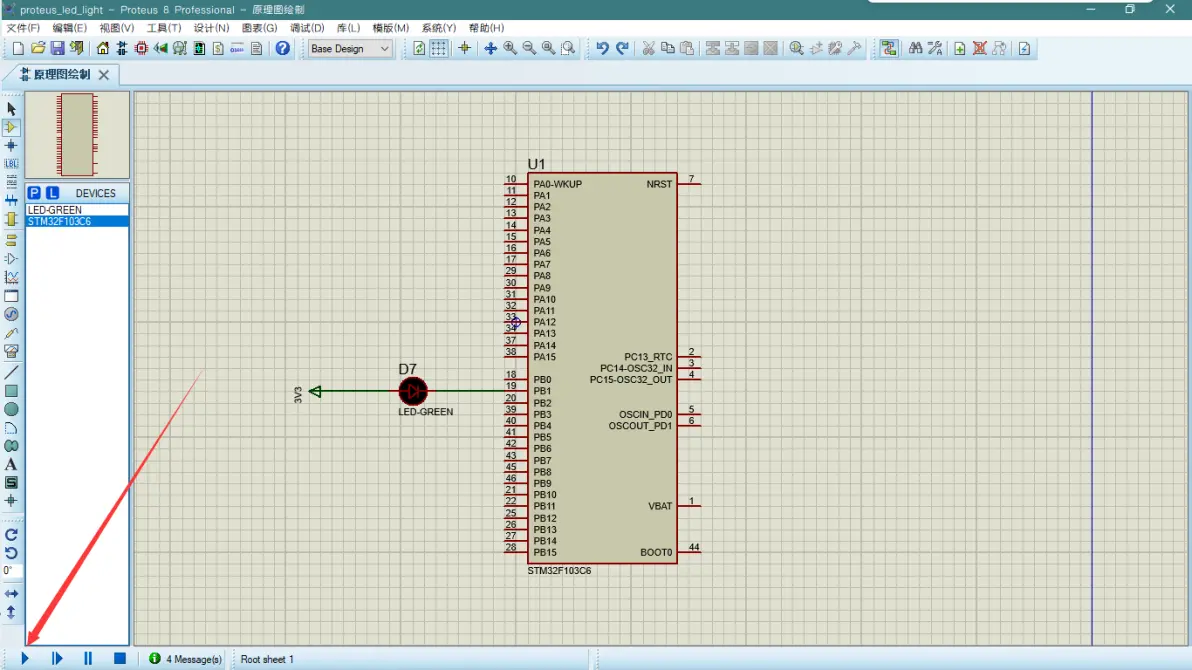The height and width of the screenshot is (670, 1192).
Task: Click the binoculars search icon
Action: (x=915, y=48)
